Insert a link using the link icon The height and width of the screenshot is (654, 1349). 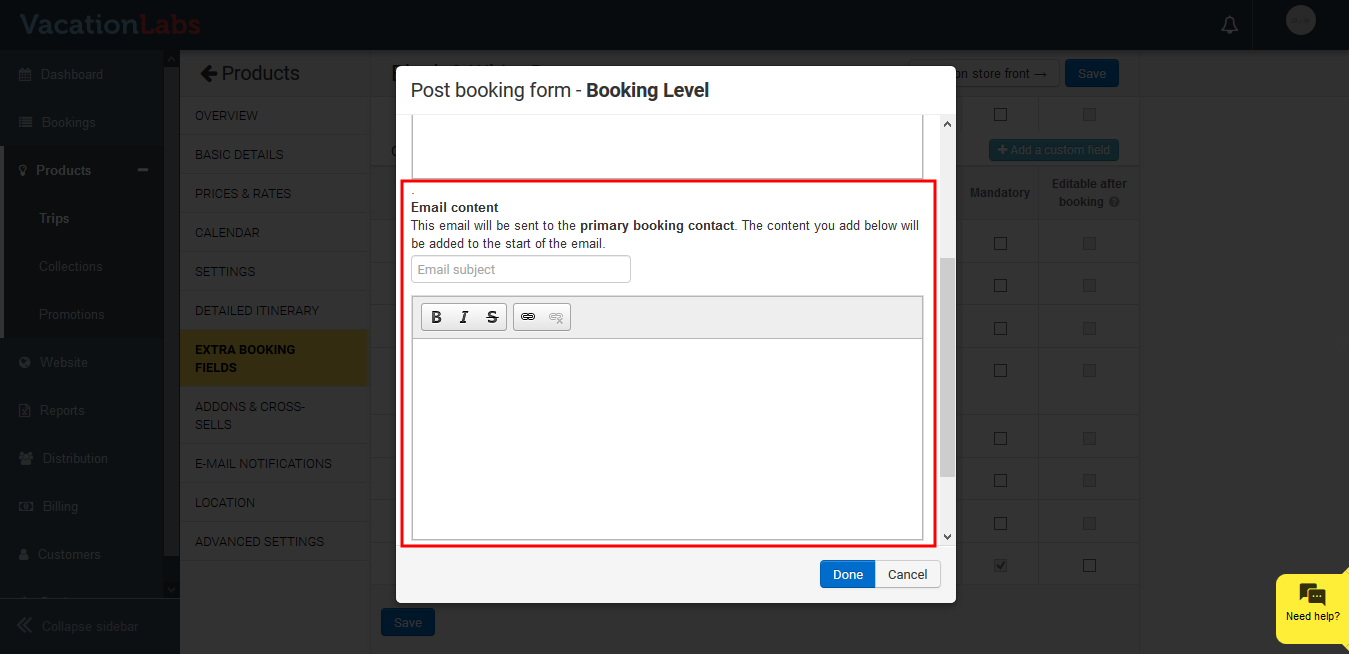528,317
